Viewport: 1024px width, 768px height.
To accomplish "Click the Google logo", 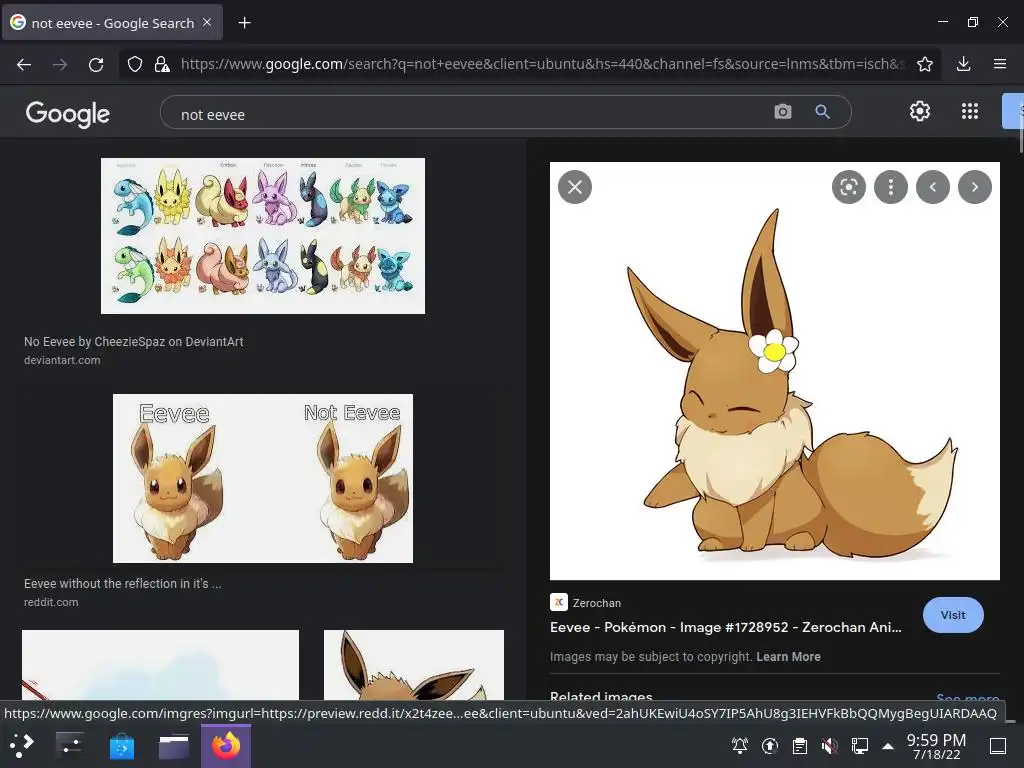I will (68, 114).
